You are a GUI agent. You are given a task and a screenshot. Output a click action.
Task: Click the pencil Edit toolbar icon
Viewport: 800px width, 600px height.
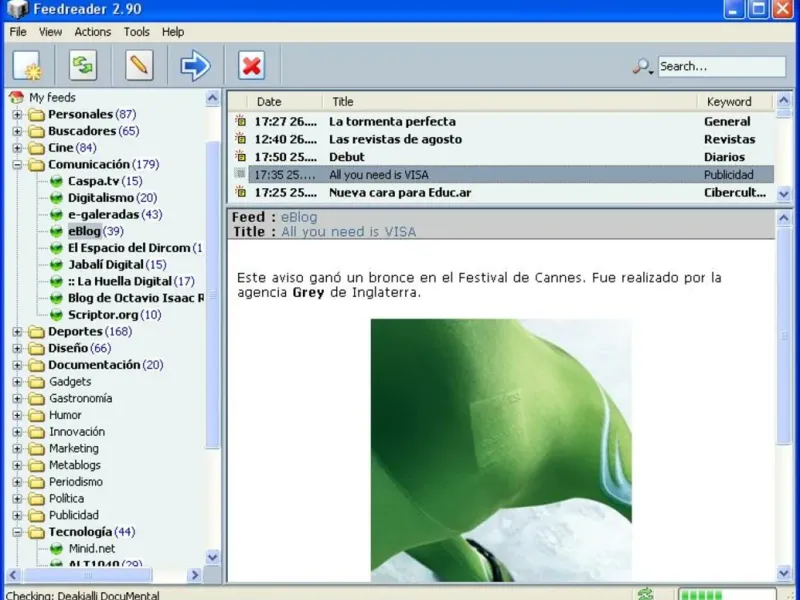pyautogui.click(x=139, y=66)
